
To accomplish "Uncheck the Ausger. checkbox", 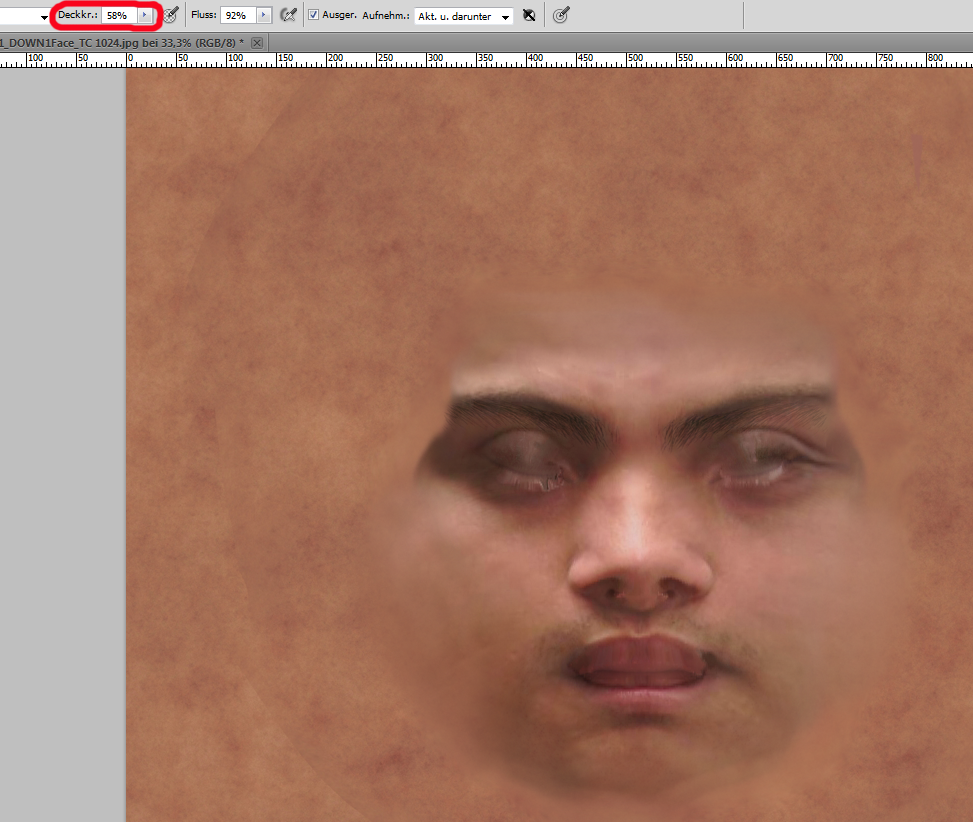I will tap(313, 15).
